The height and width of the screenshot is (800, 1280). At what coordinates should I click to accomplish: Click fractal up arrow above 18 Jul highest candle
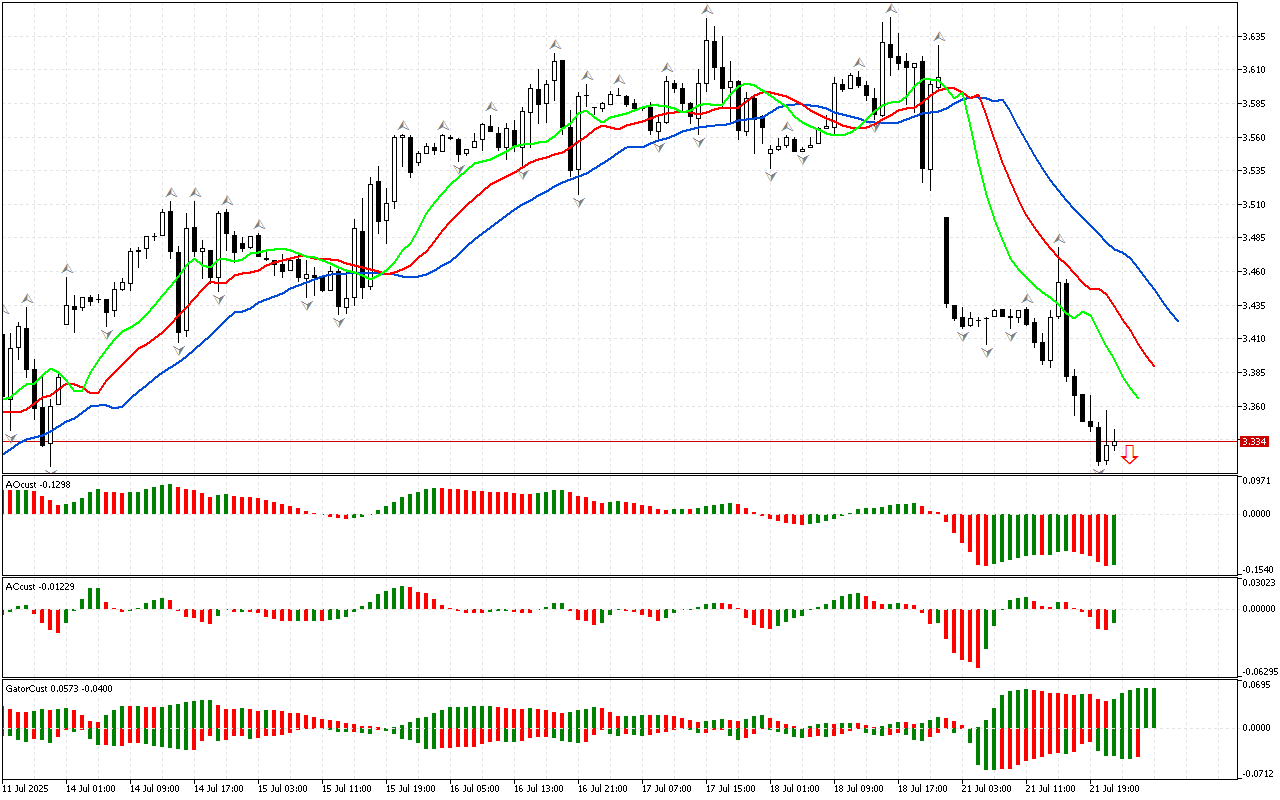[x=890, y=9]
